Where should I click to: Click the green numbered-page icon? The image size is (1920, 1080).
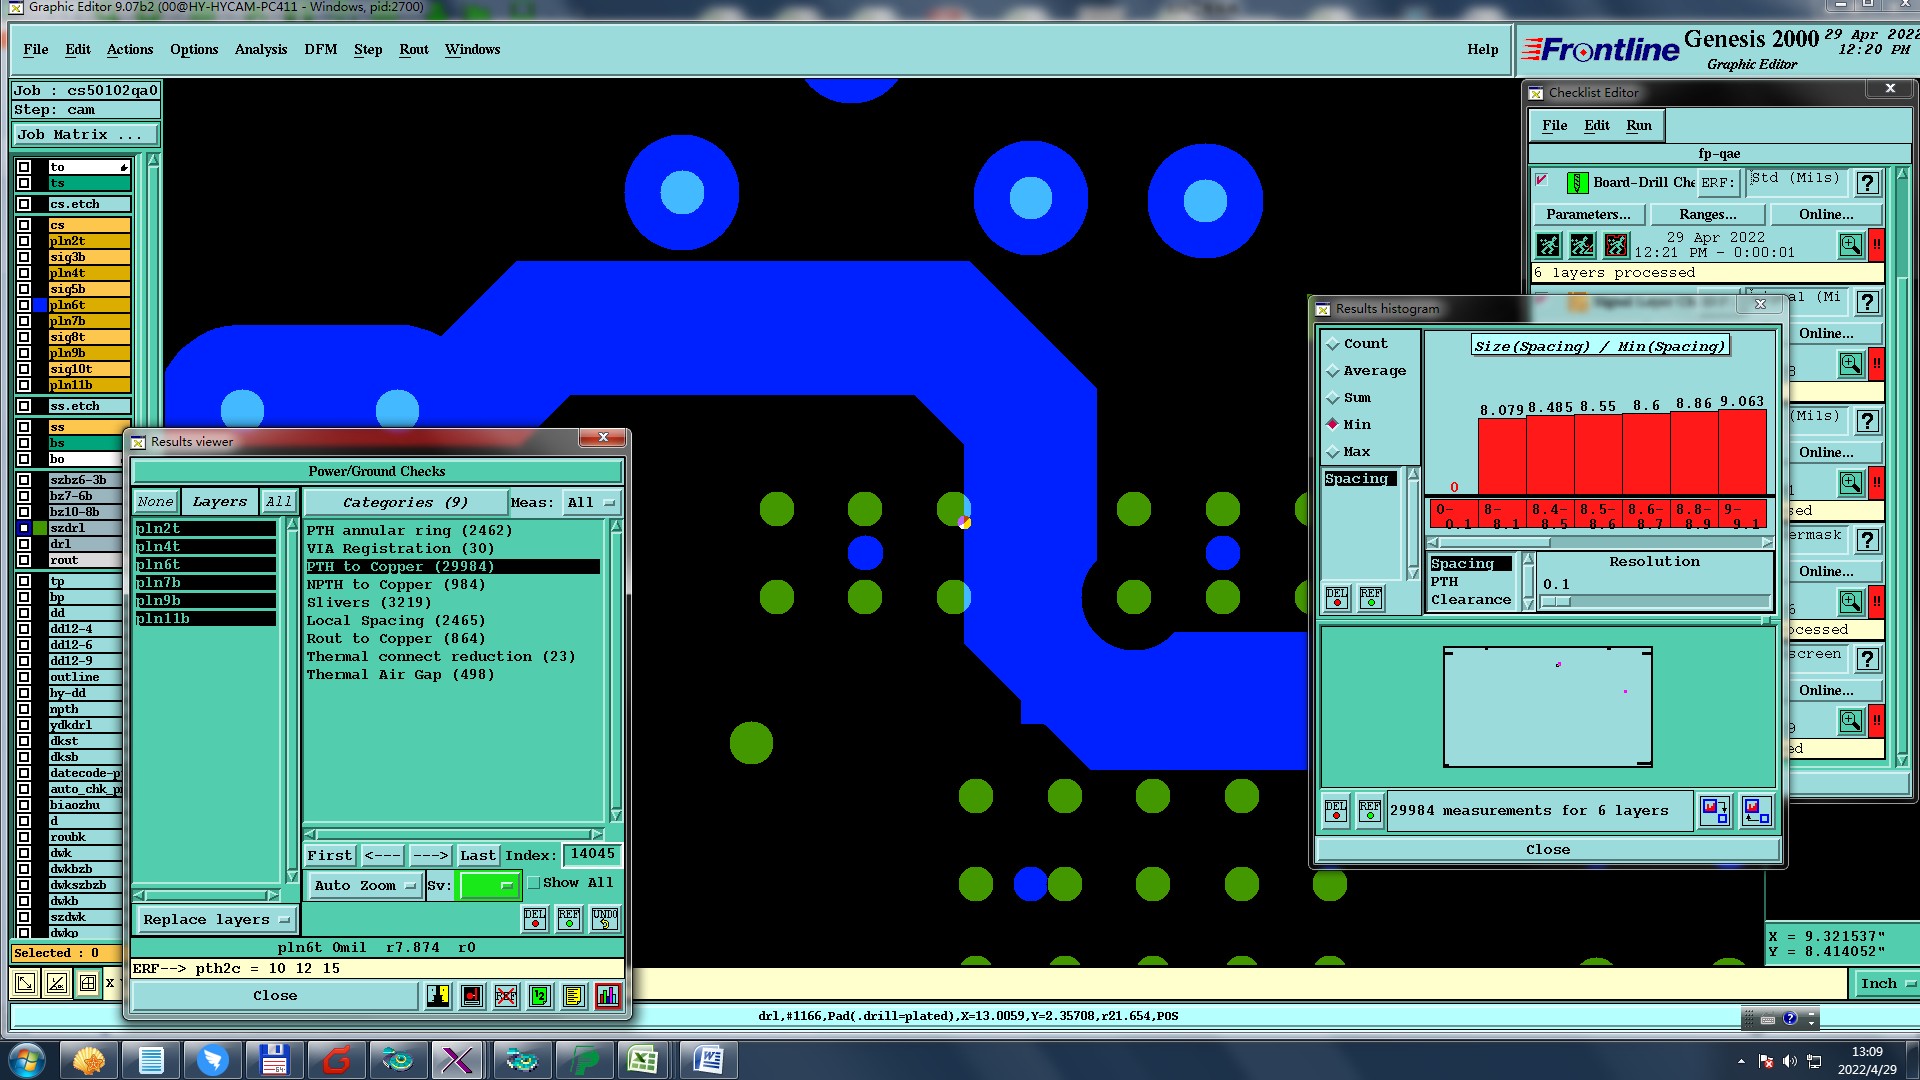539,996
